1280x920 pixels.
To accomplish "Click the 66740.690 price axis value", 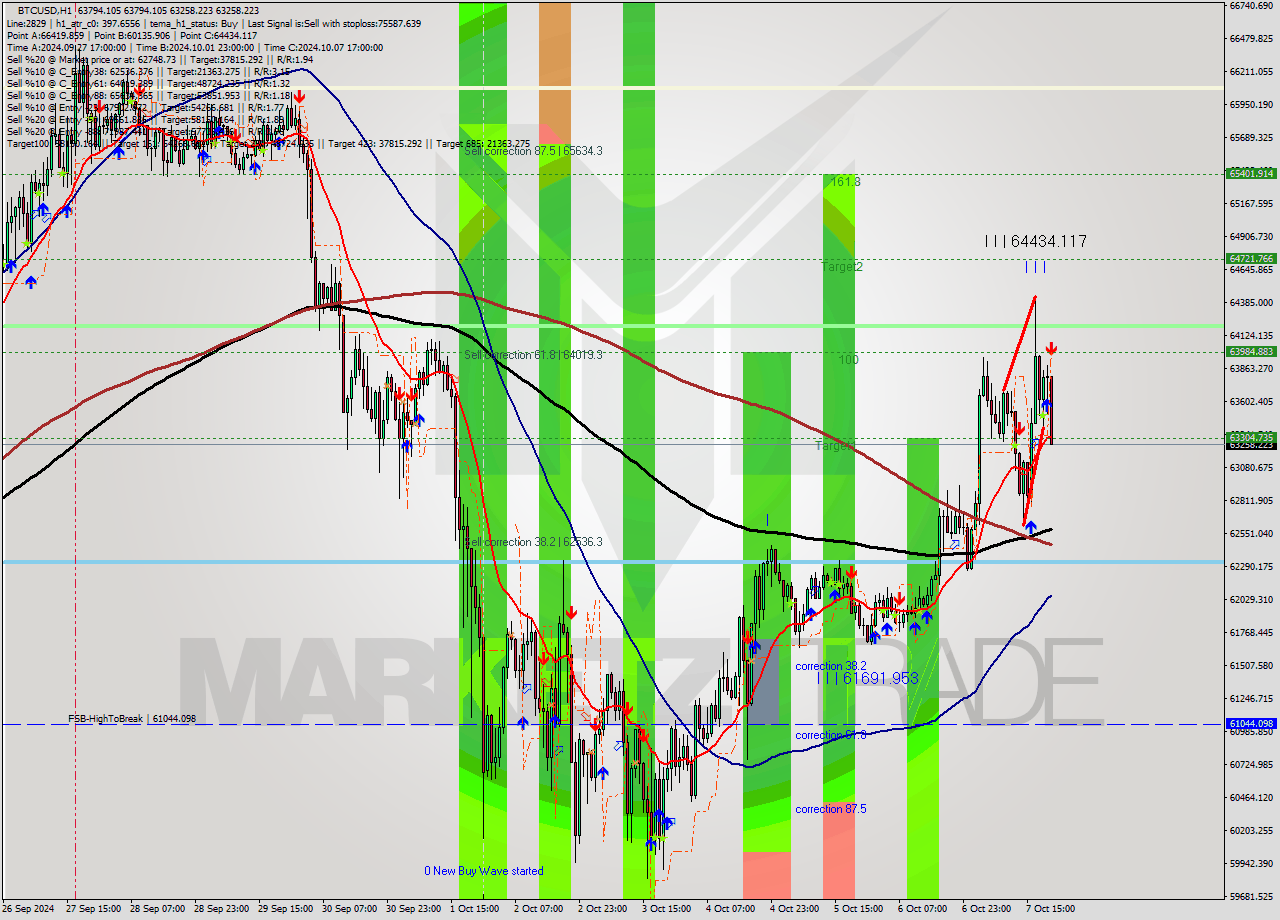I will 1250,6.
